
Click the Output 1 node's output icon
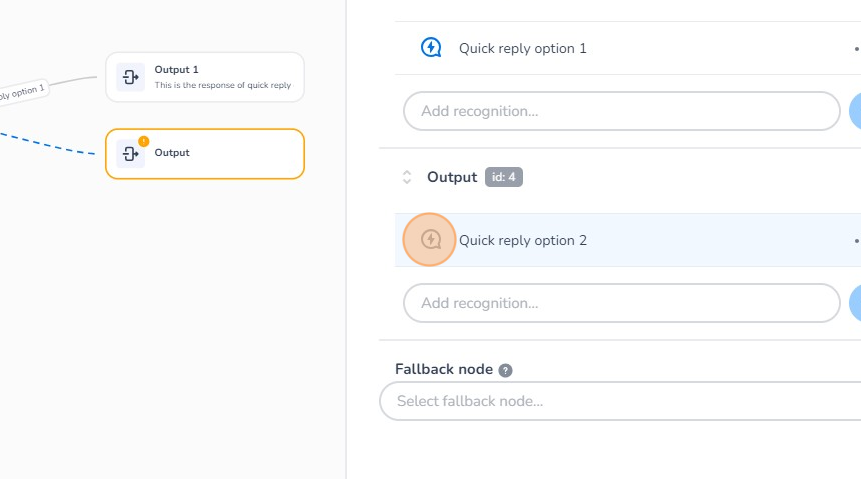[x=130, y=77]
